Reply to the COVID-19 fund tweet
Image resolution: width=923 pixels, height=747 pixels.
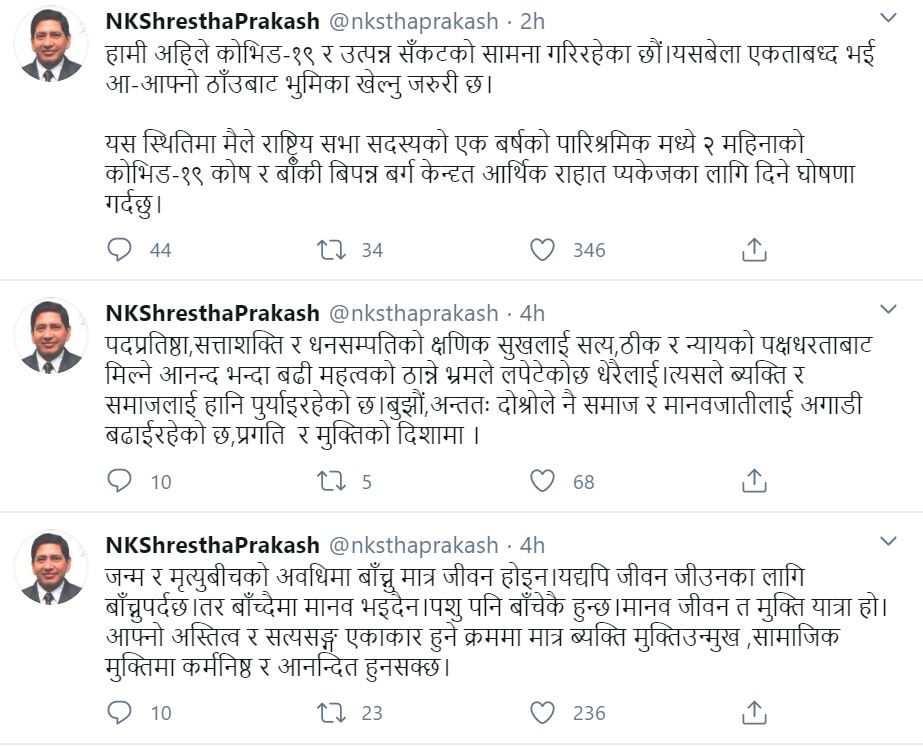coord(119,250)
